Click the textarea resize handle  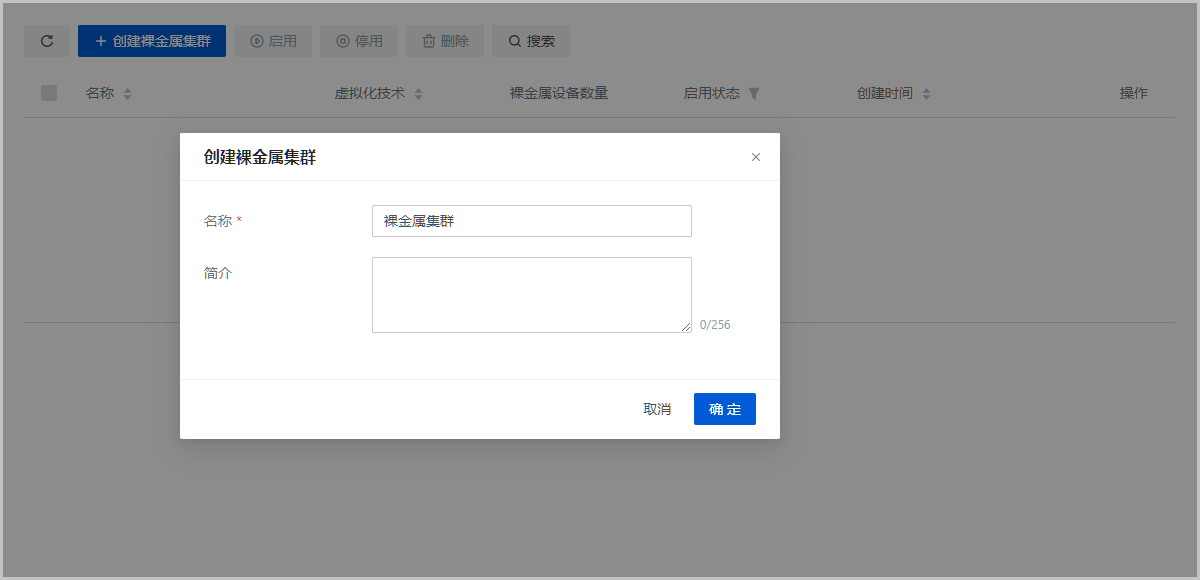[686, 327]
